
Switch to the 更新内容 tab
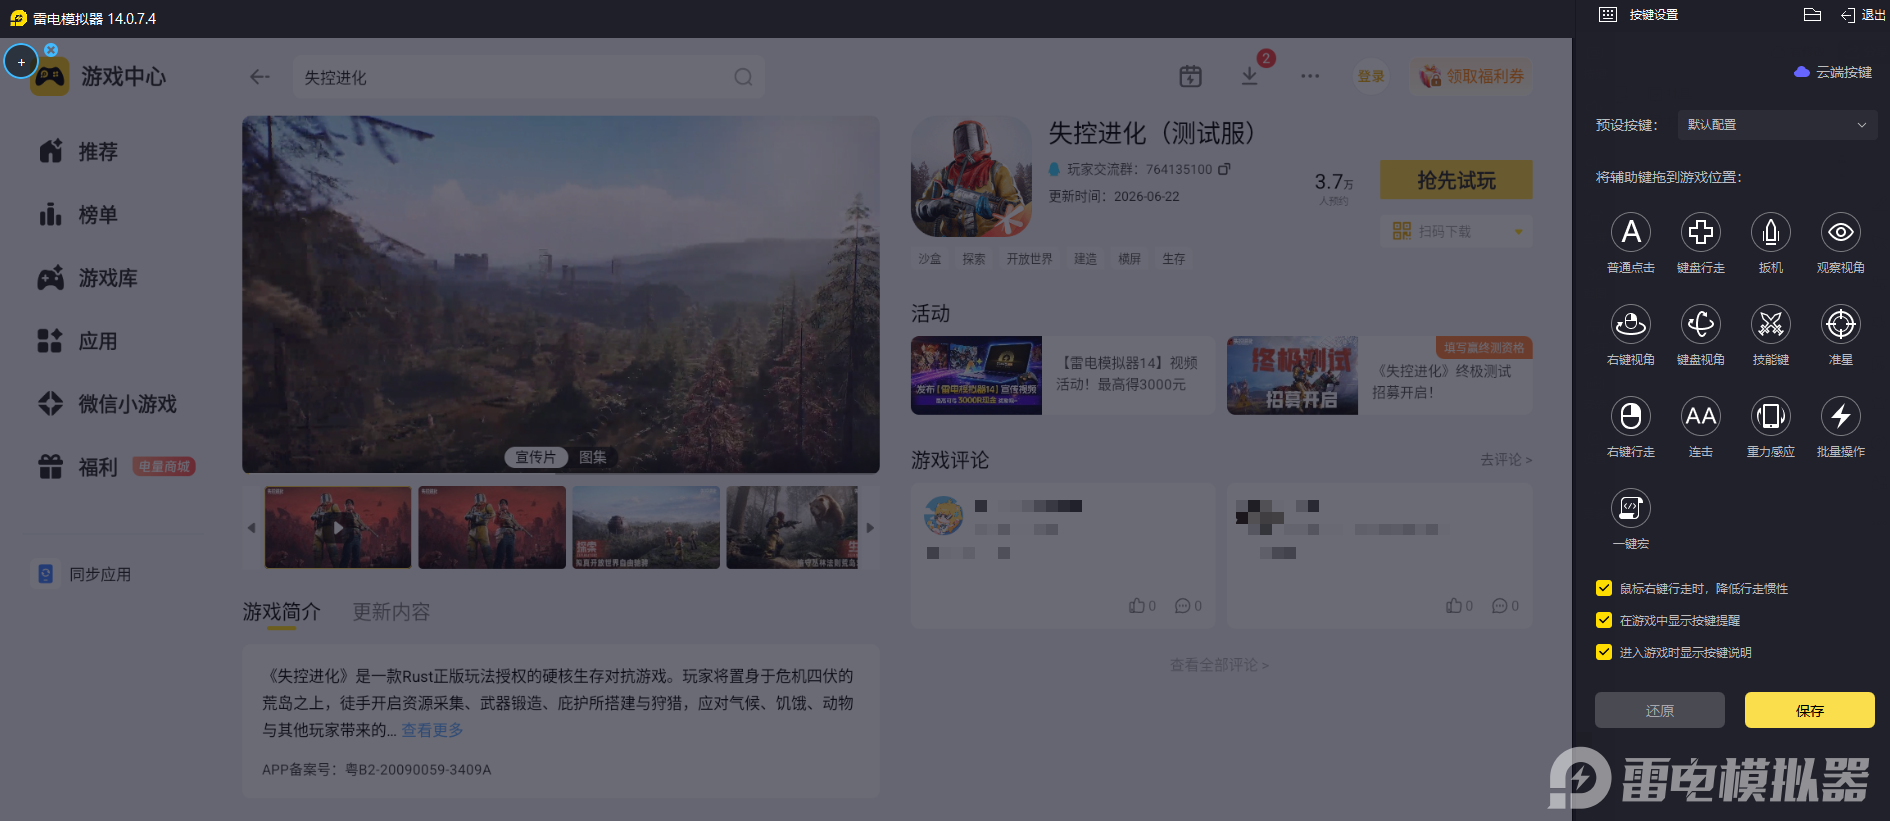[391, 612]
